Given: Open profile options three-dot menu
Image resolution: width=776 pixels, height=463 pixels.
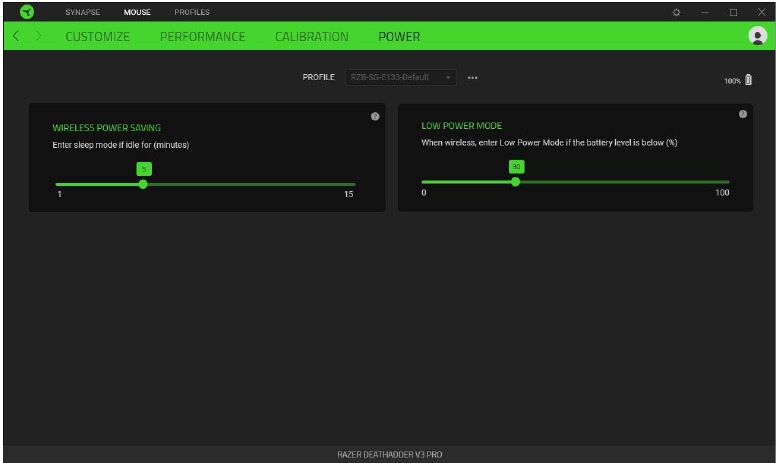Looking at the screenshot, I should (473, 78).
